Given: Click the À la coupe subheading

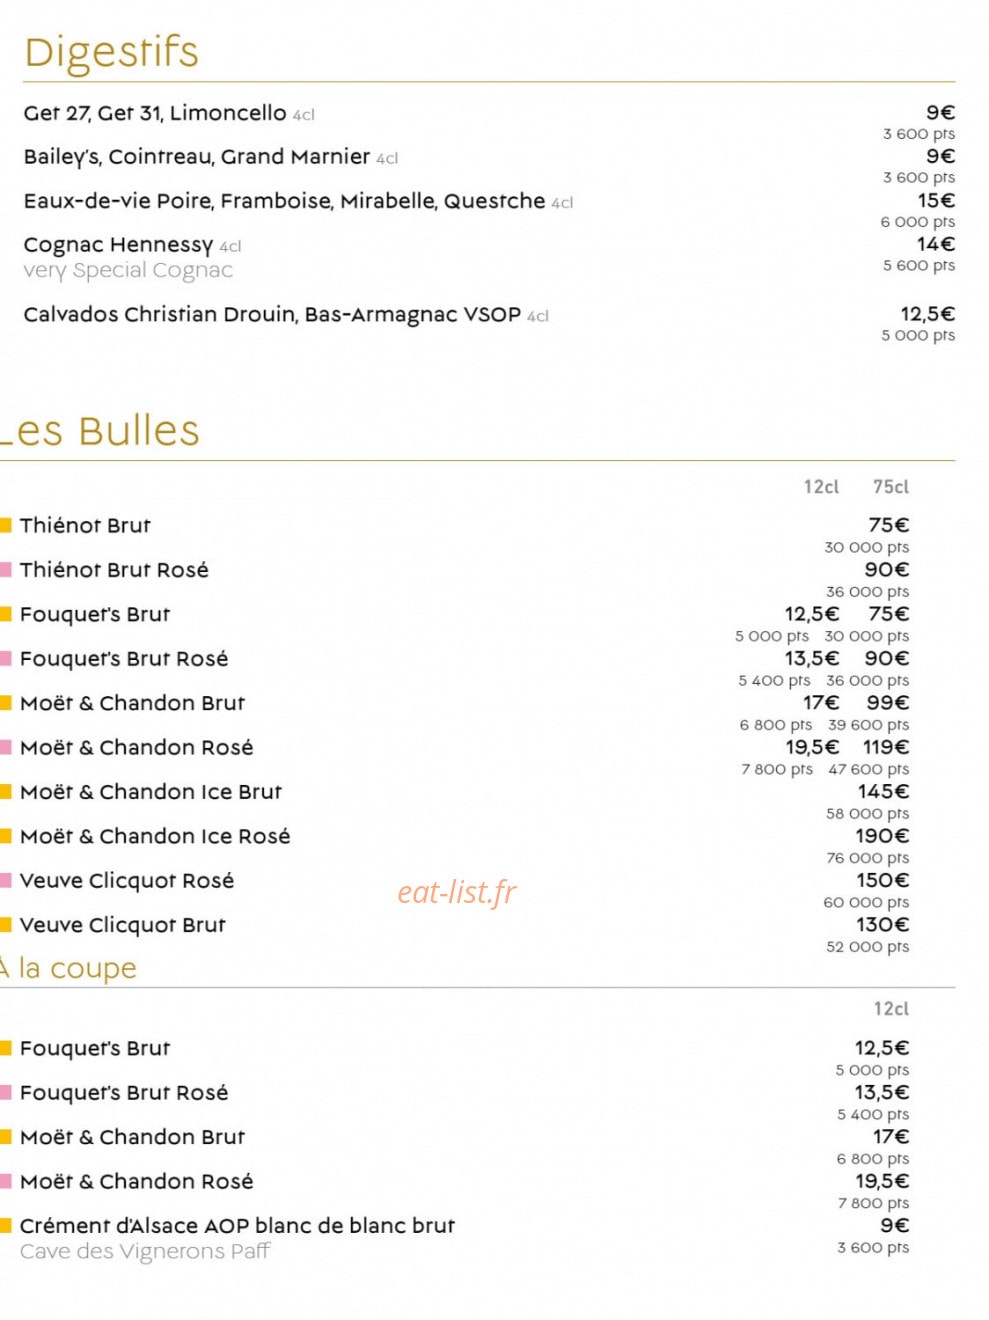Looking at the screenshot, I should (68, 968).
